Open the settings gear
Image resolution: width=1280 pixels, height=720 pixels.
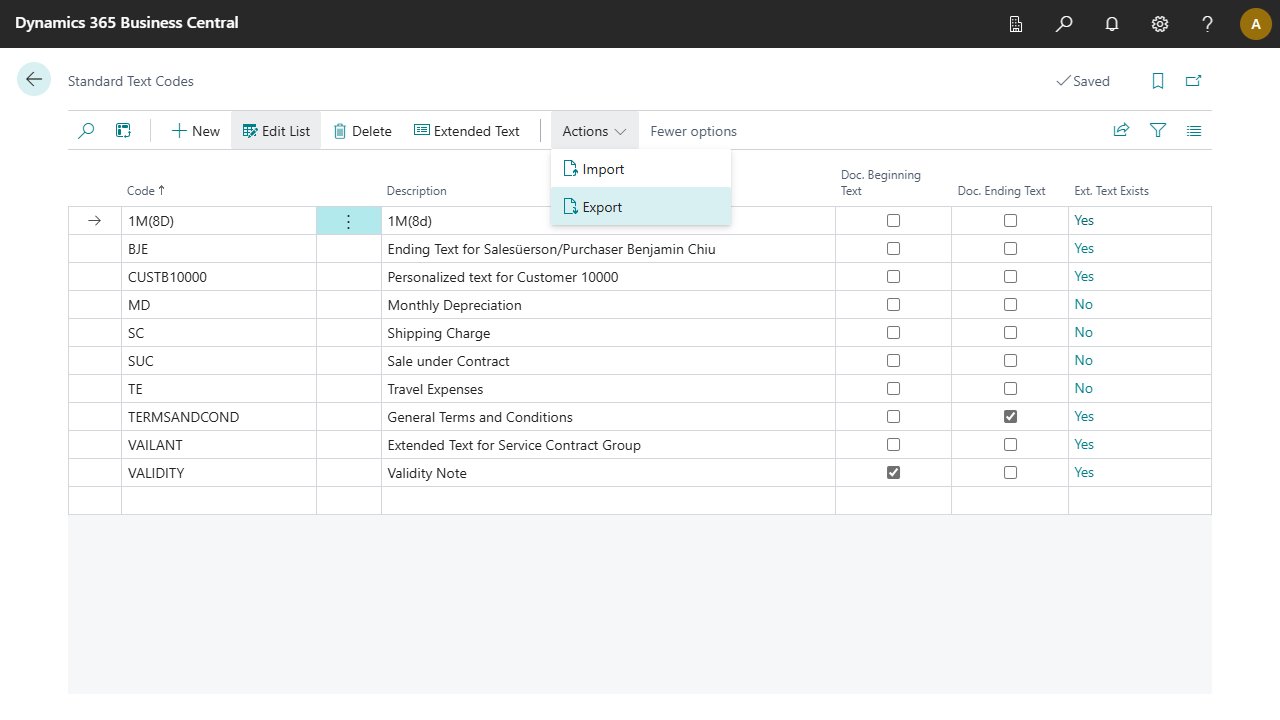[1160, 24]
